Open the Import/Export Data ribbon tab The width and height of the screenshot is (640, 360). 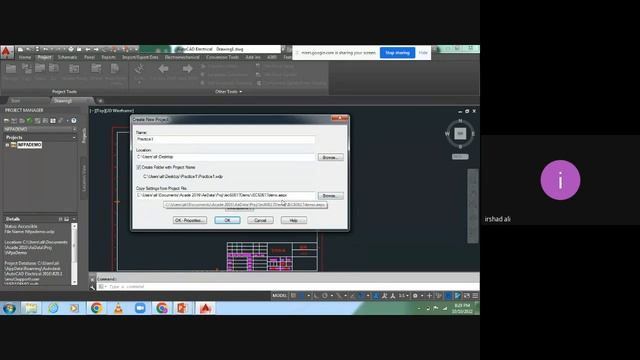pyautogui.click(x=140, y=57)
